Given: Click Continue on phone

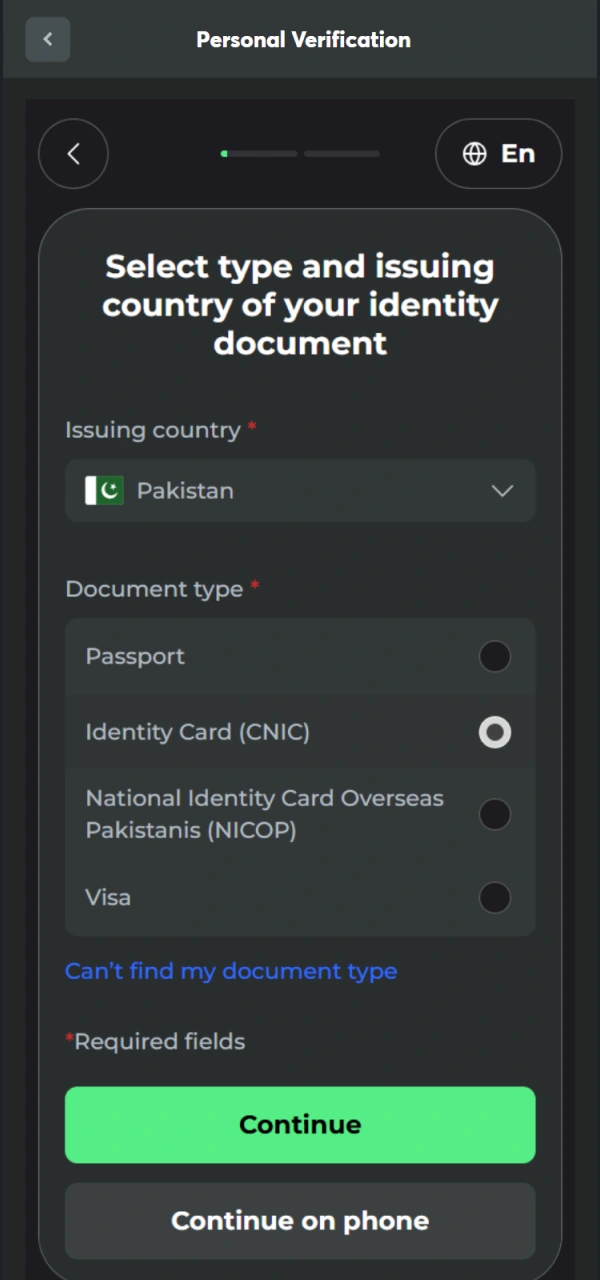Looking at the screenshot, I should (x=300, y=1221).
